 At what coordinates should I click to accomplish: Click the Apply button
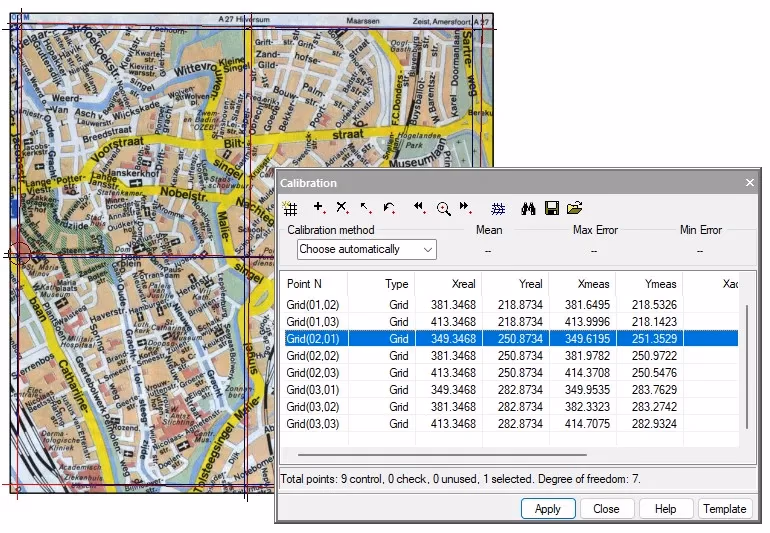(x=548, y=509)
